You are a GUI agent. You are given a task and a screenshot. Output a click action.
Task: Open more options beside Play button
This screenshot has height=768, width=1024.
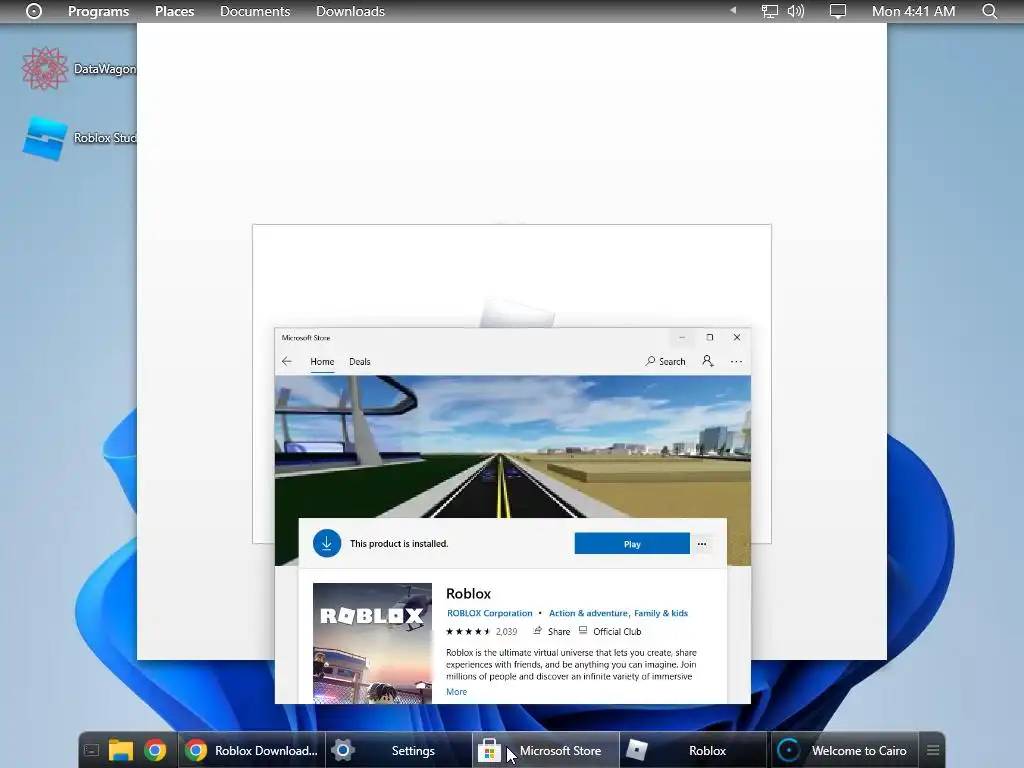coord(702,544)
